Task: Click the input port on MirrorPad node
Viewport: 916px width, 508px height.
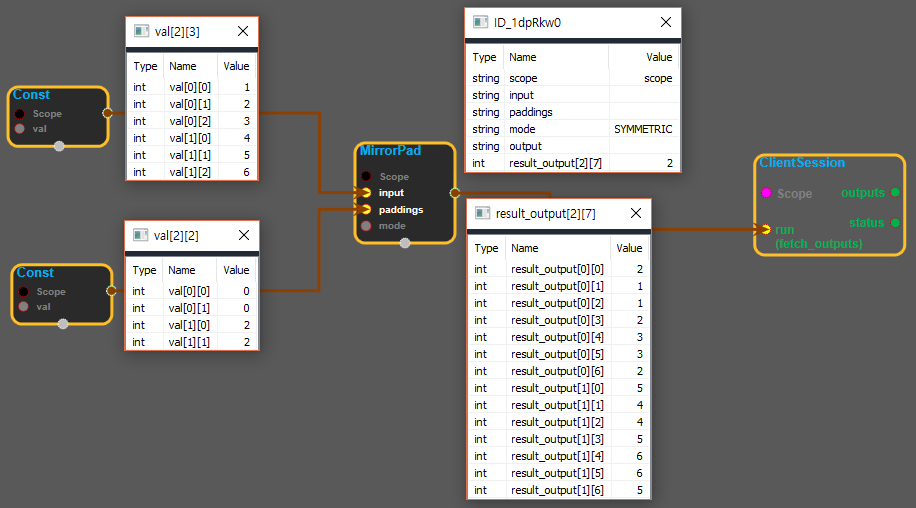Action: pyautogui.click(x=367, y=192)
